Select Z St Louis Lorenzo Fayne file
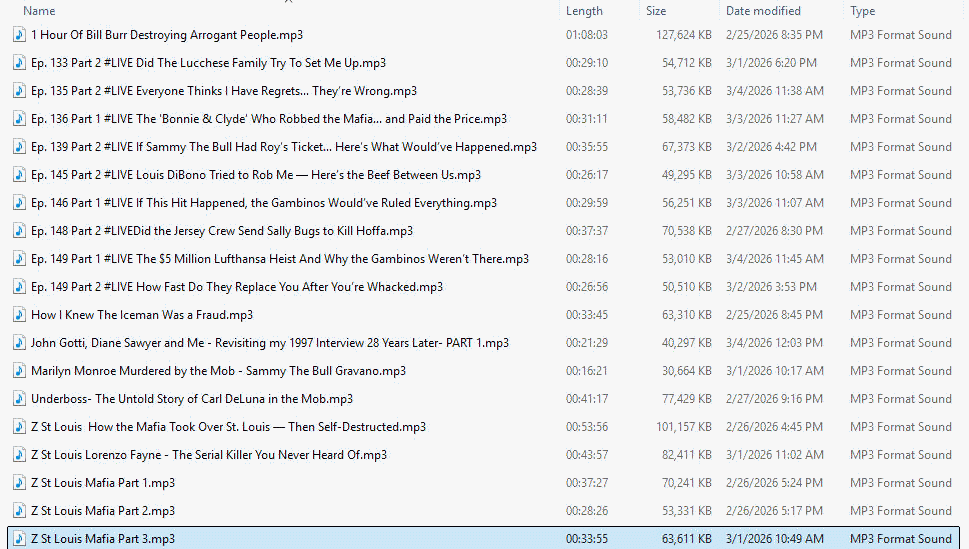Screen dimensions: 969x549 (x=209, y=455)
